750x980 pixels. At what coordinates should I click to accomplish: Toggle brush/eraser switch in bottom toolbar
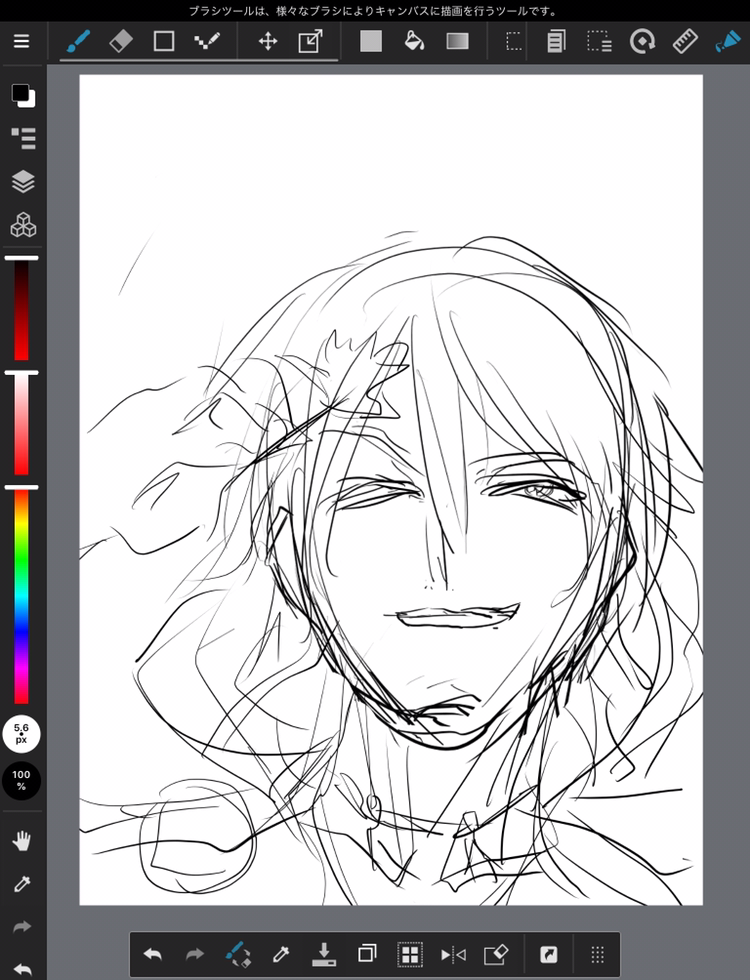point(238,954)
